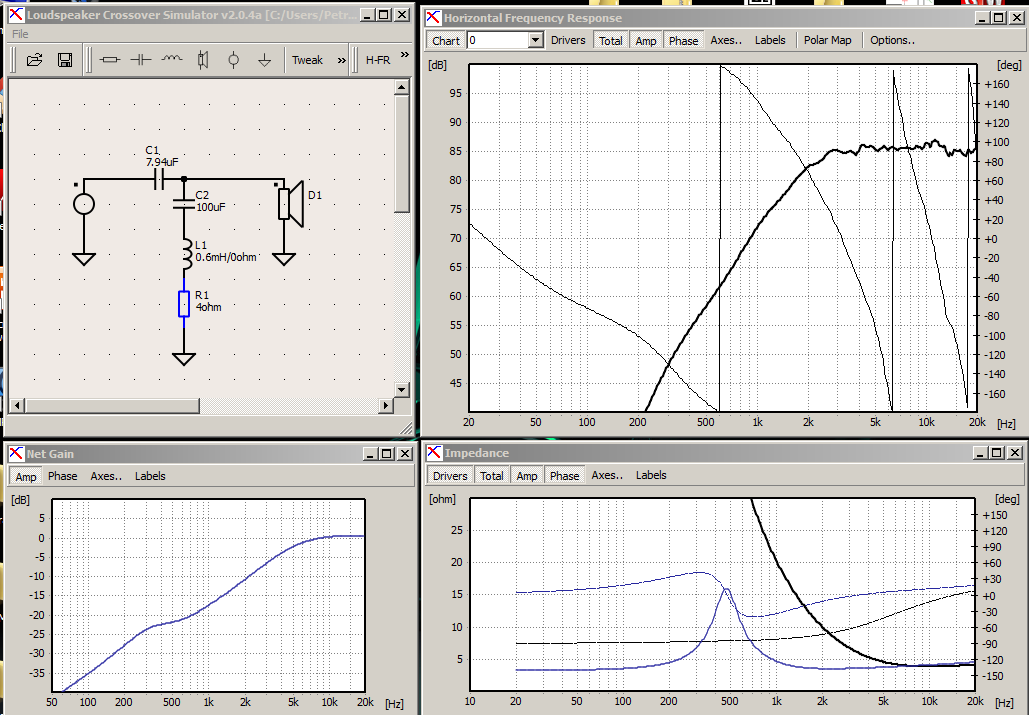Open Options.. in Horizontal Frequency Response window

coord(892,40)
